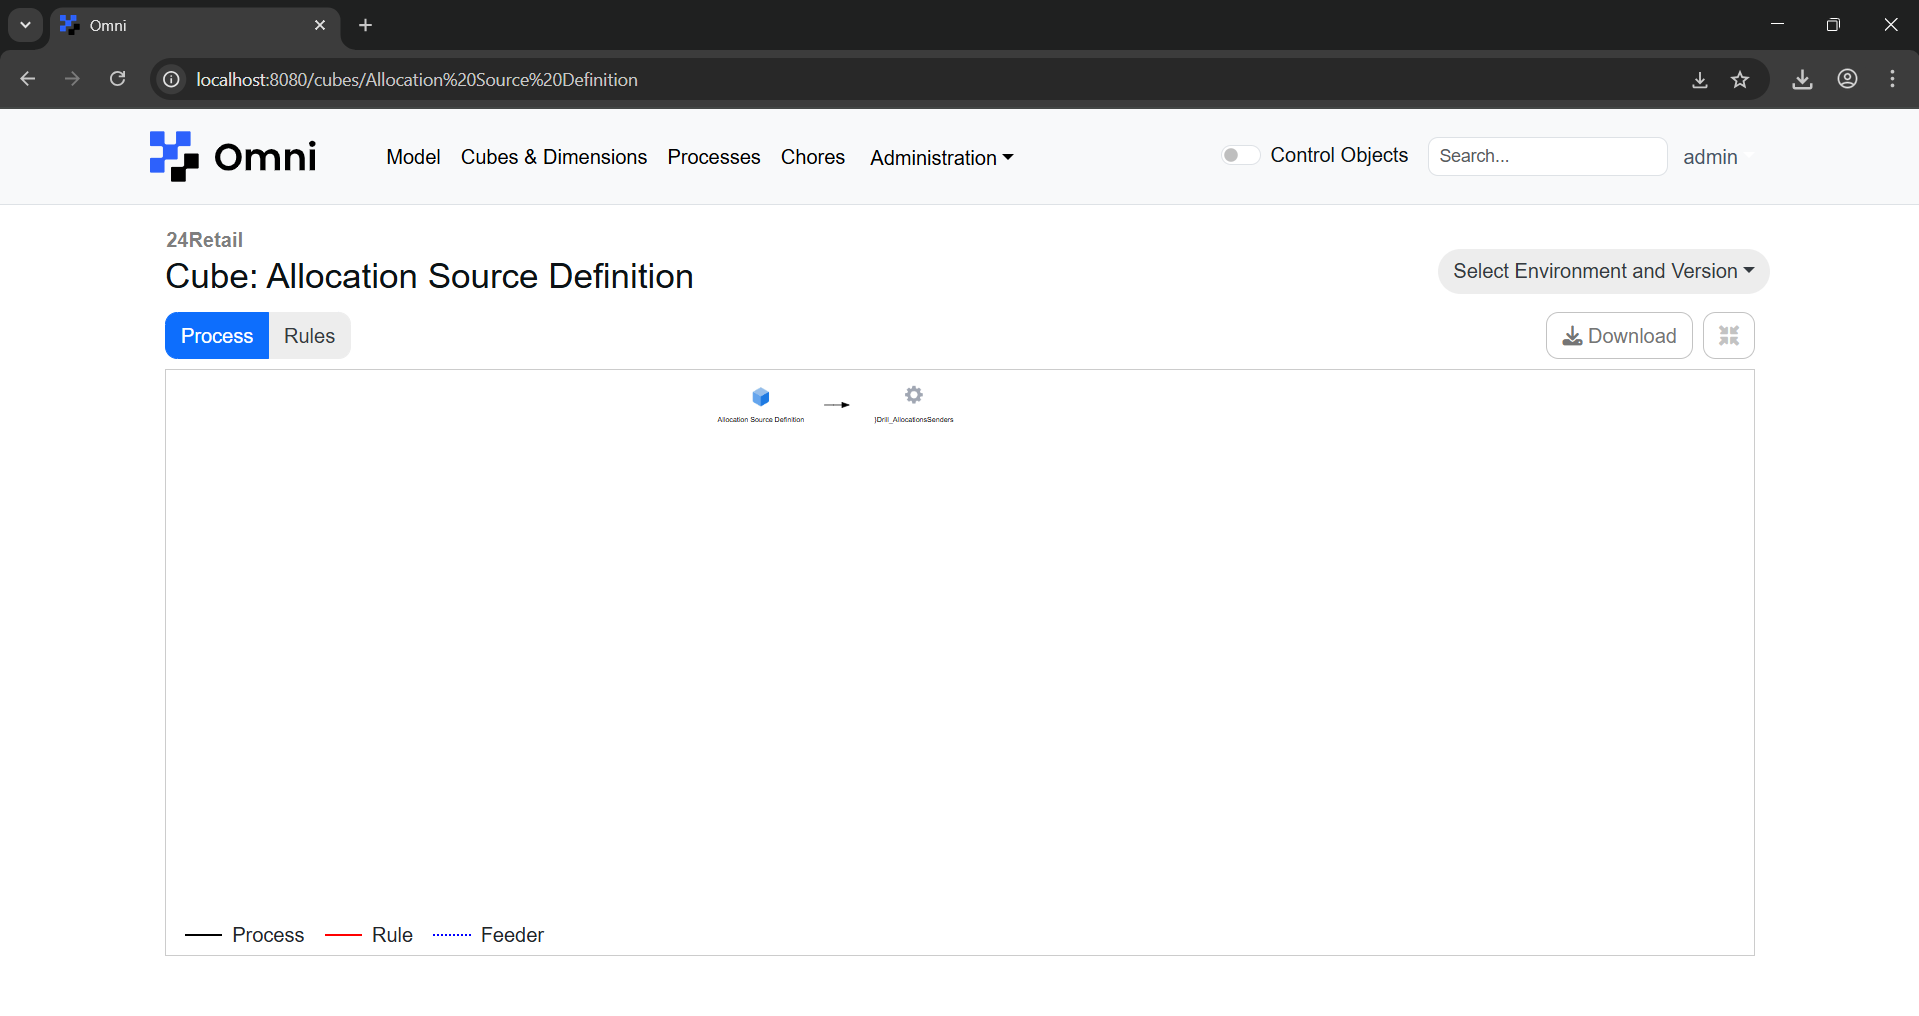The width and height of the screenshot is (1919, 1016).
Task: Expand the Administration dropdown menu
Action: pyautogui.click(x=941, y=158)
